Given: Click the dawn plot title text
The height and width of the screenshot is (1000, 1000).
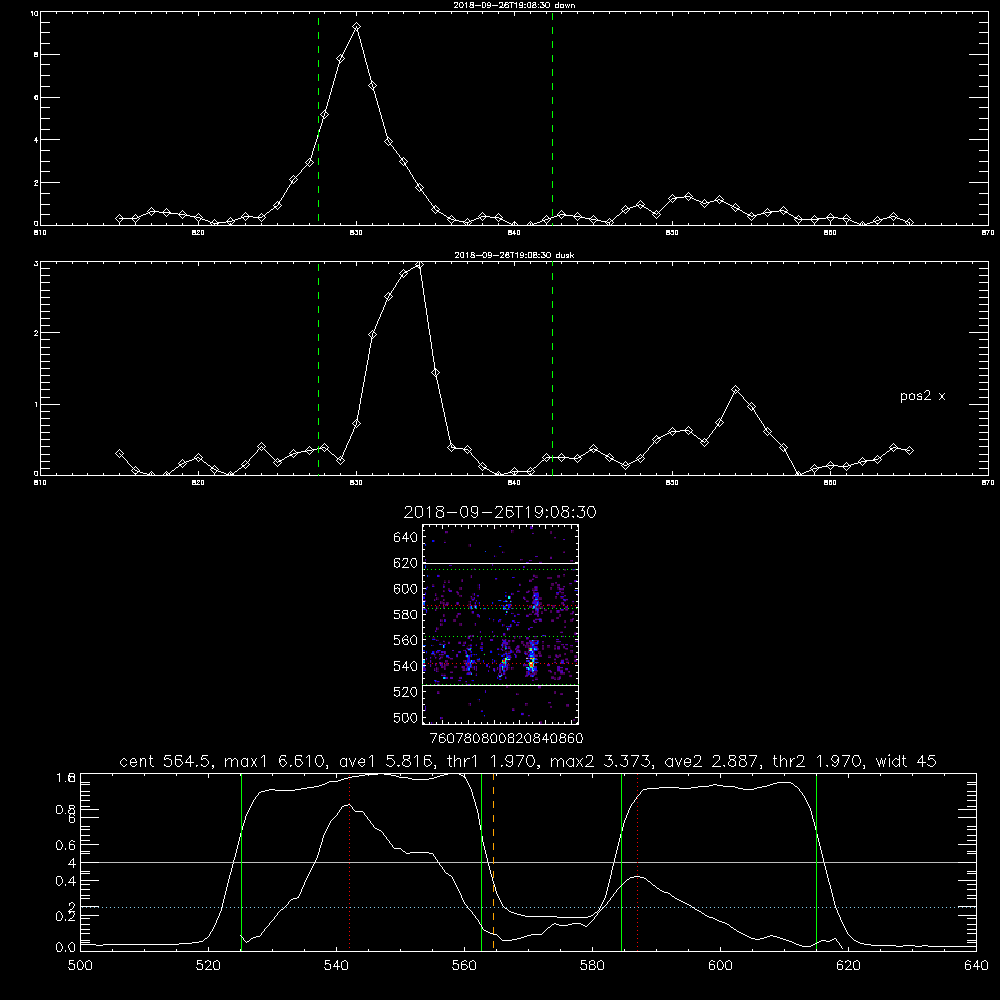Looking at the screenshot, I should (x=514, y=5).
